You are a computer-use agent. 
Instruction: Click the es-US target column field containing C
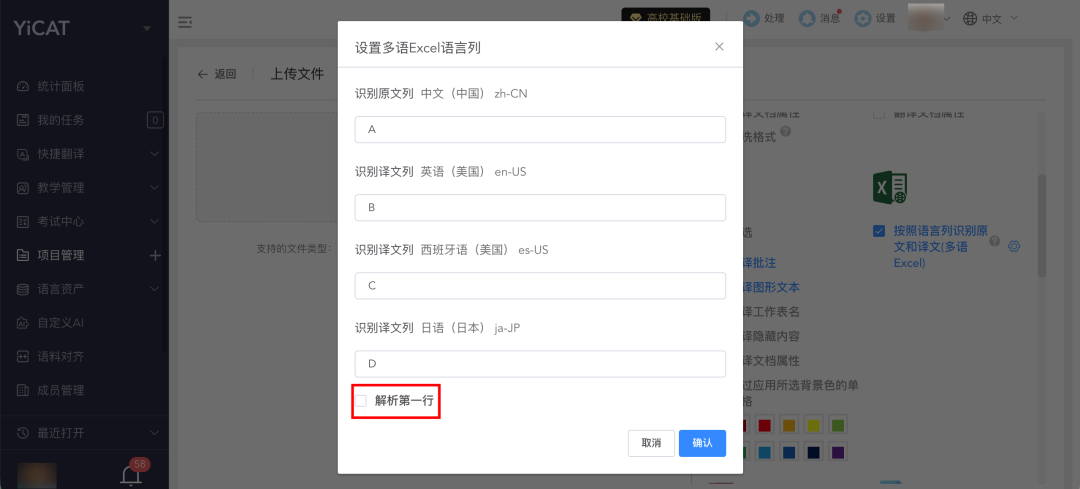[x=540, y=286]
